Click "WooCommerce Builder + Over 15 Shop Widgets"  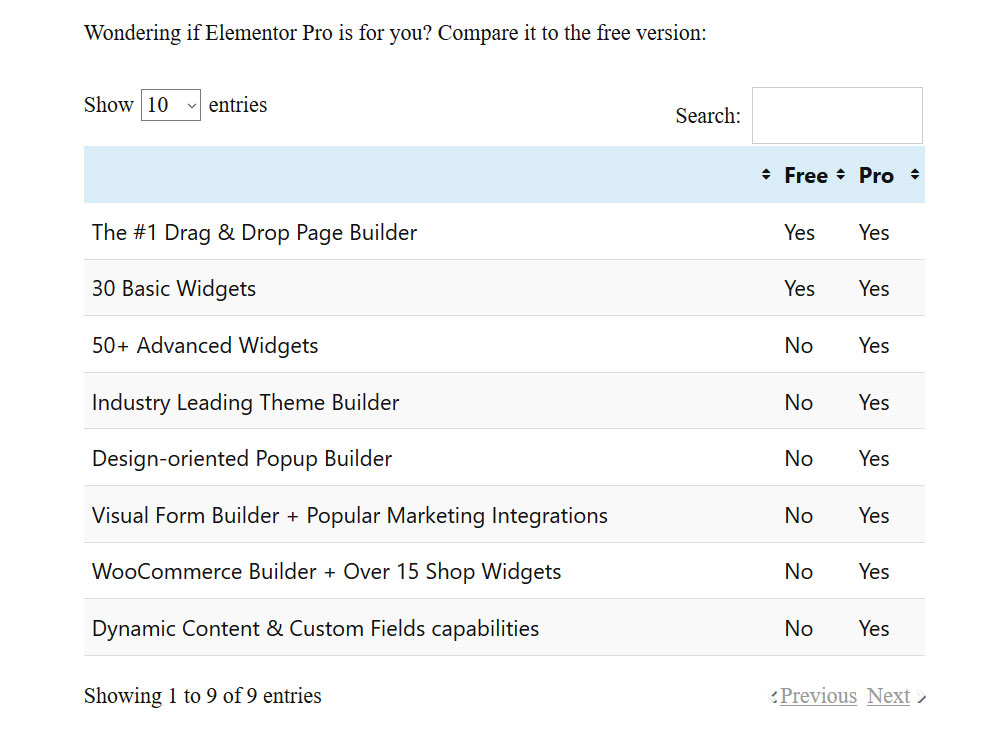click(x=326, y=572)
